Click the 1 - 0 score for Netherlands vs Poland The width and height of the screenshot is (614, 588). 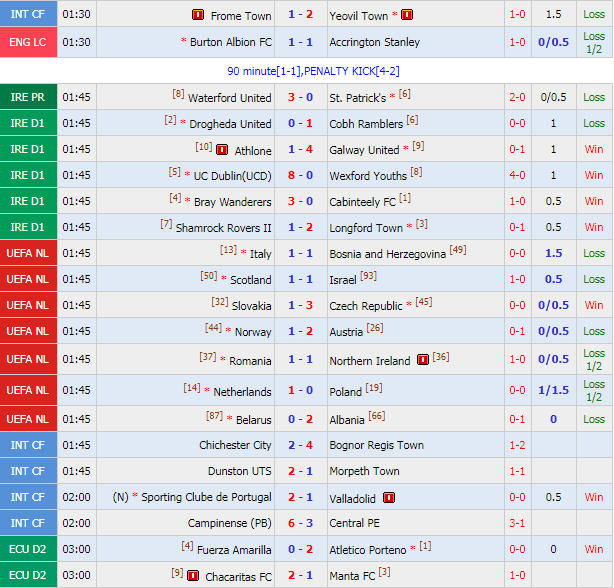(x=300, y=390)
